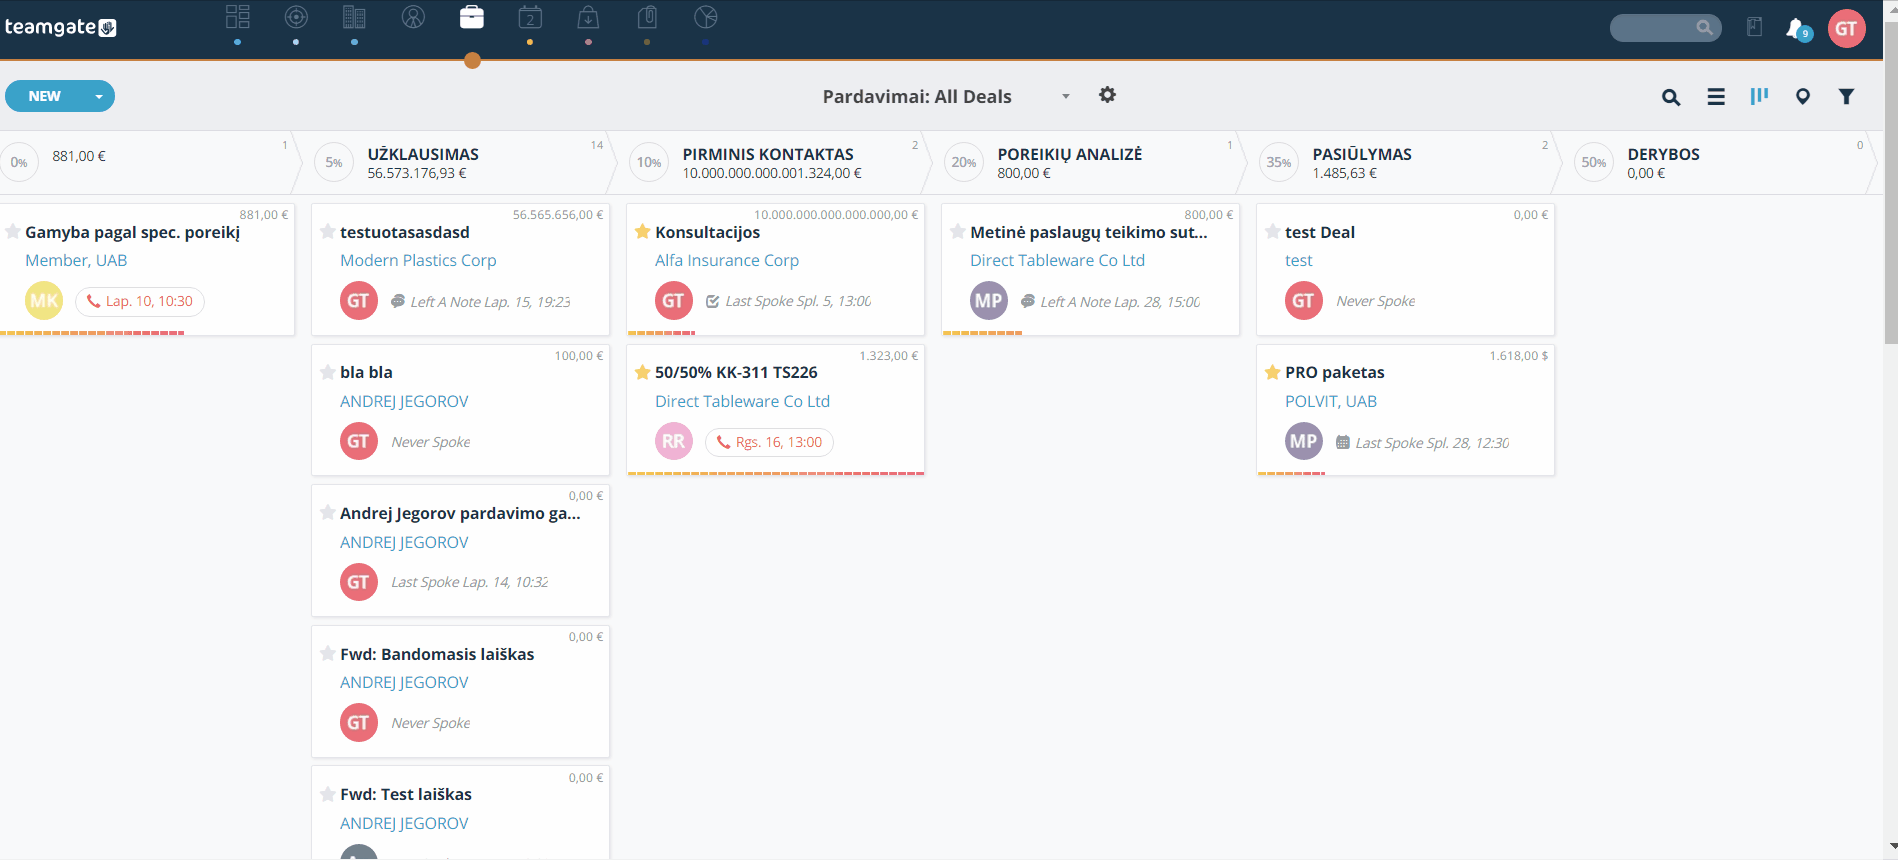Open the leads target icon
Viewport: 1898px width, 860px height.
click(296, 17)
